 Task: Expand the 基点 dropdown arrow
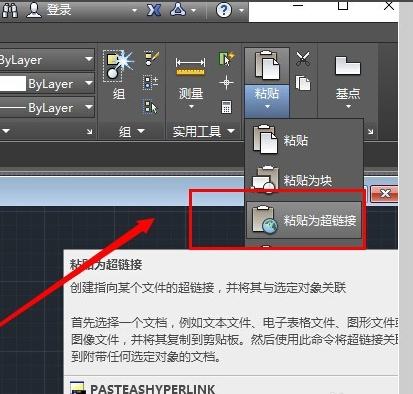coord(348,107)
